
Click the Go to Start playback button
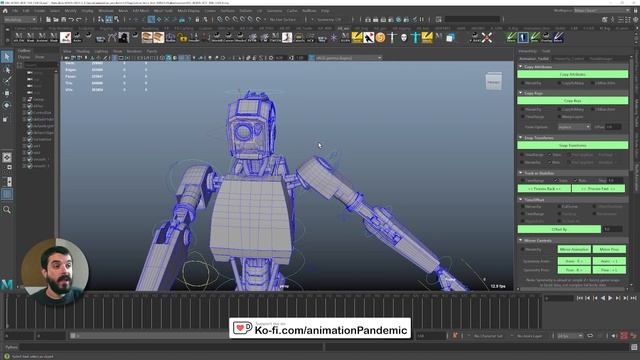(x=580, y=298)
